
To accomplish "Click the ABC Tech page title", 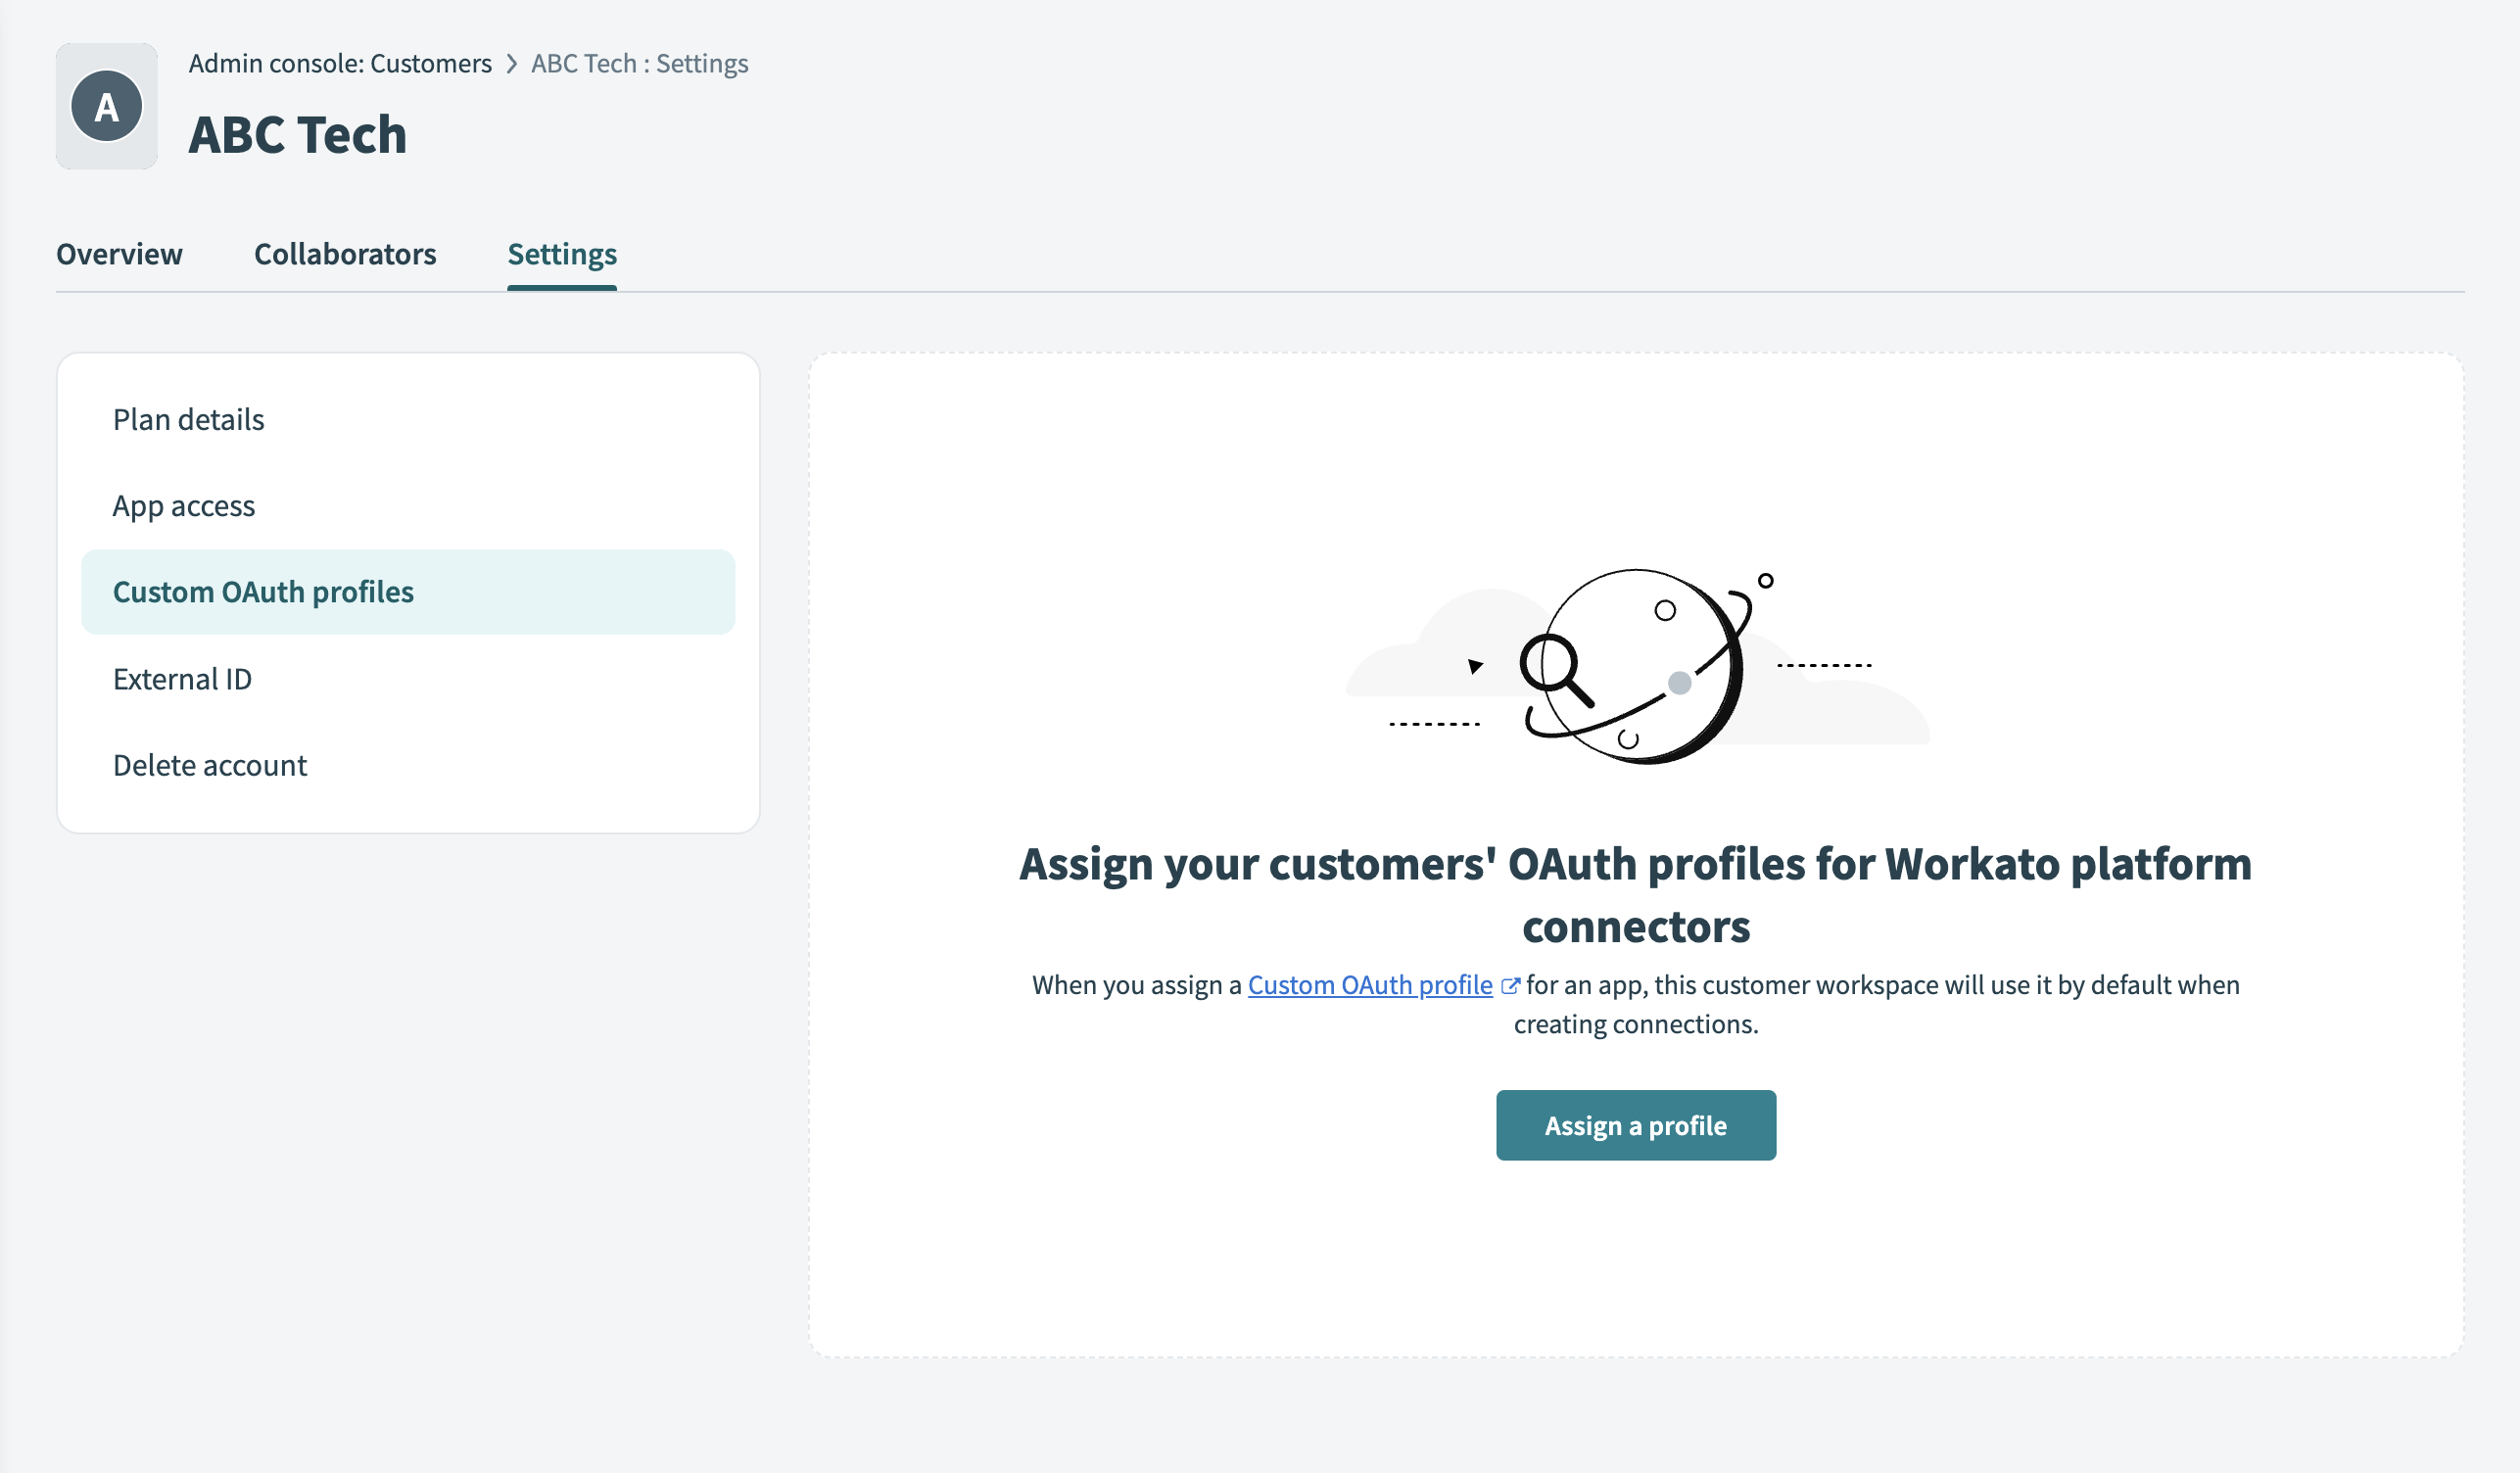I will (298, 135).
